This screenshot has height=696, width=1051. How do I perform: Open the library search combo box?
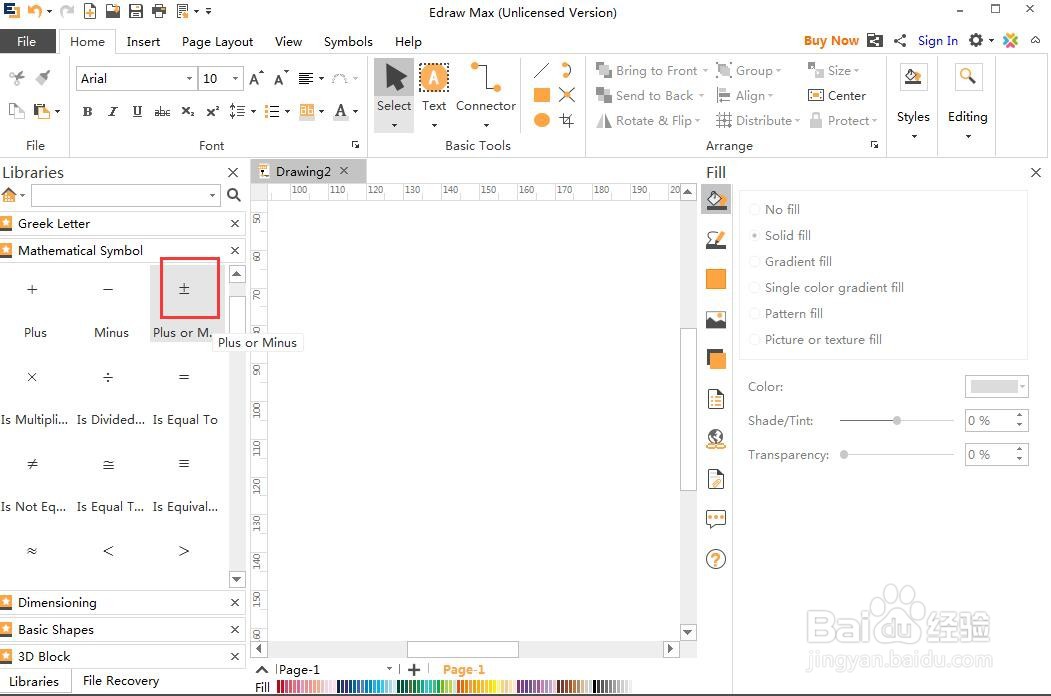[125, 195]
